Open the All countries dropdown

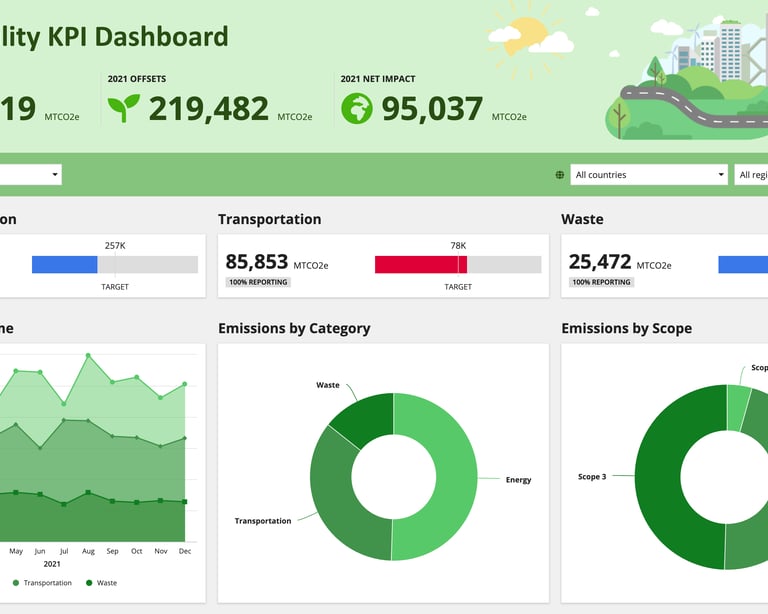pos(649,175)
